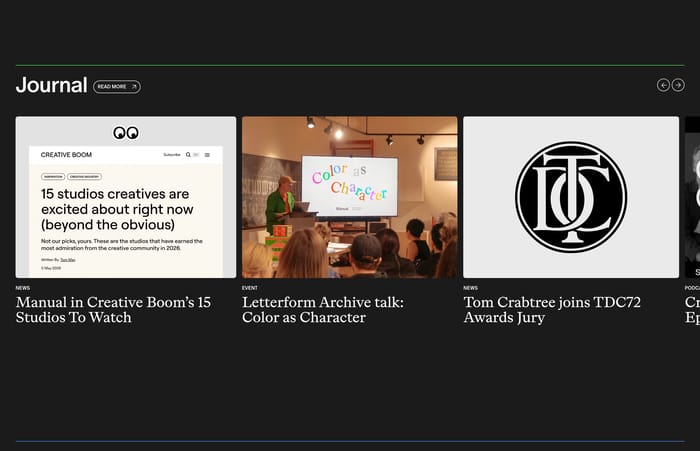
Task: Click the Journal section heading
Action: pyautogui.click(x=52, y=85)
